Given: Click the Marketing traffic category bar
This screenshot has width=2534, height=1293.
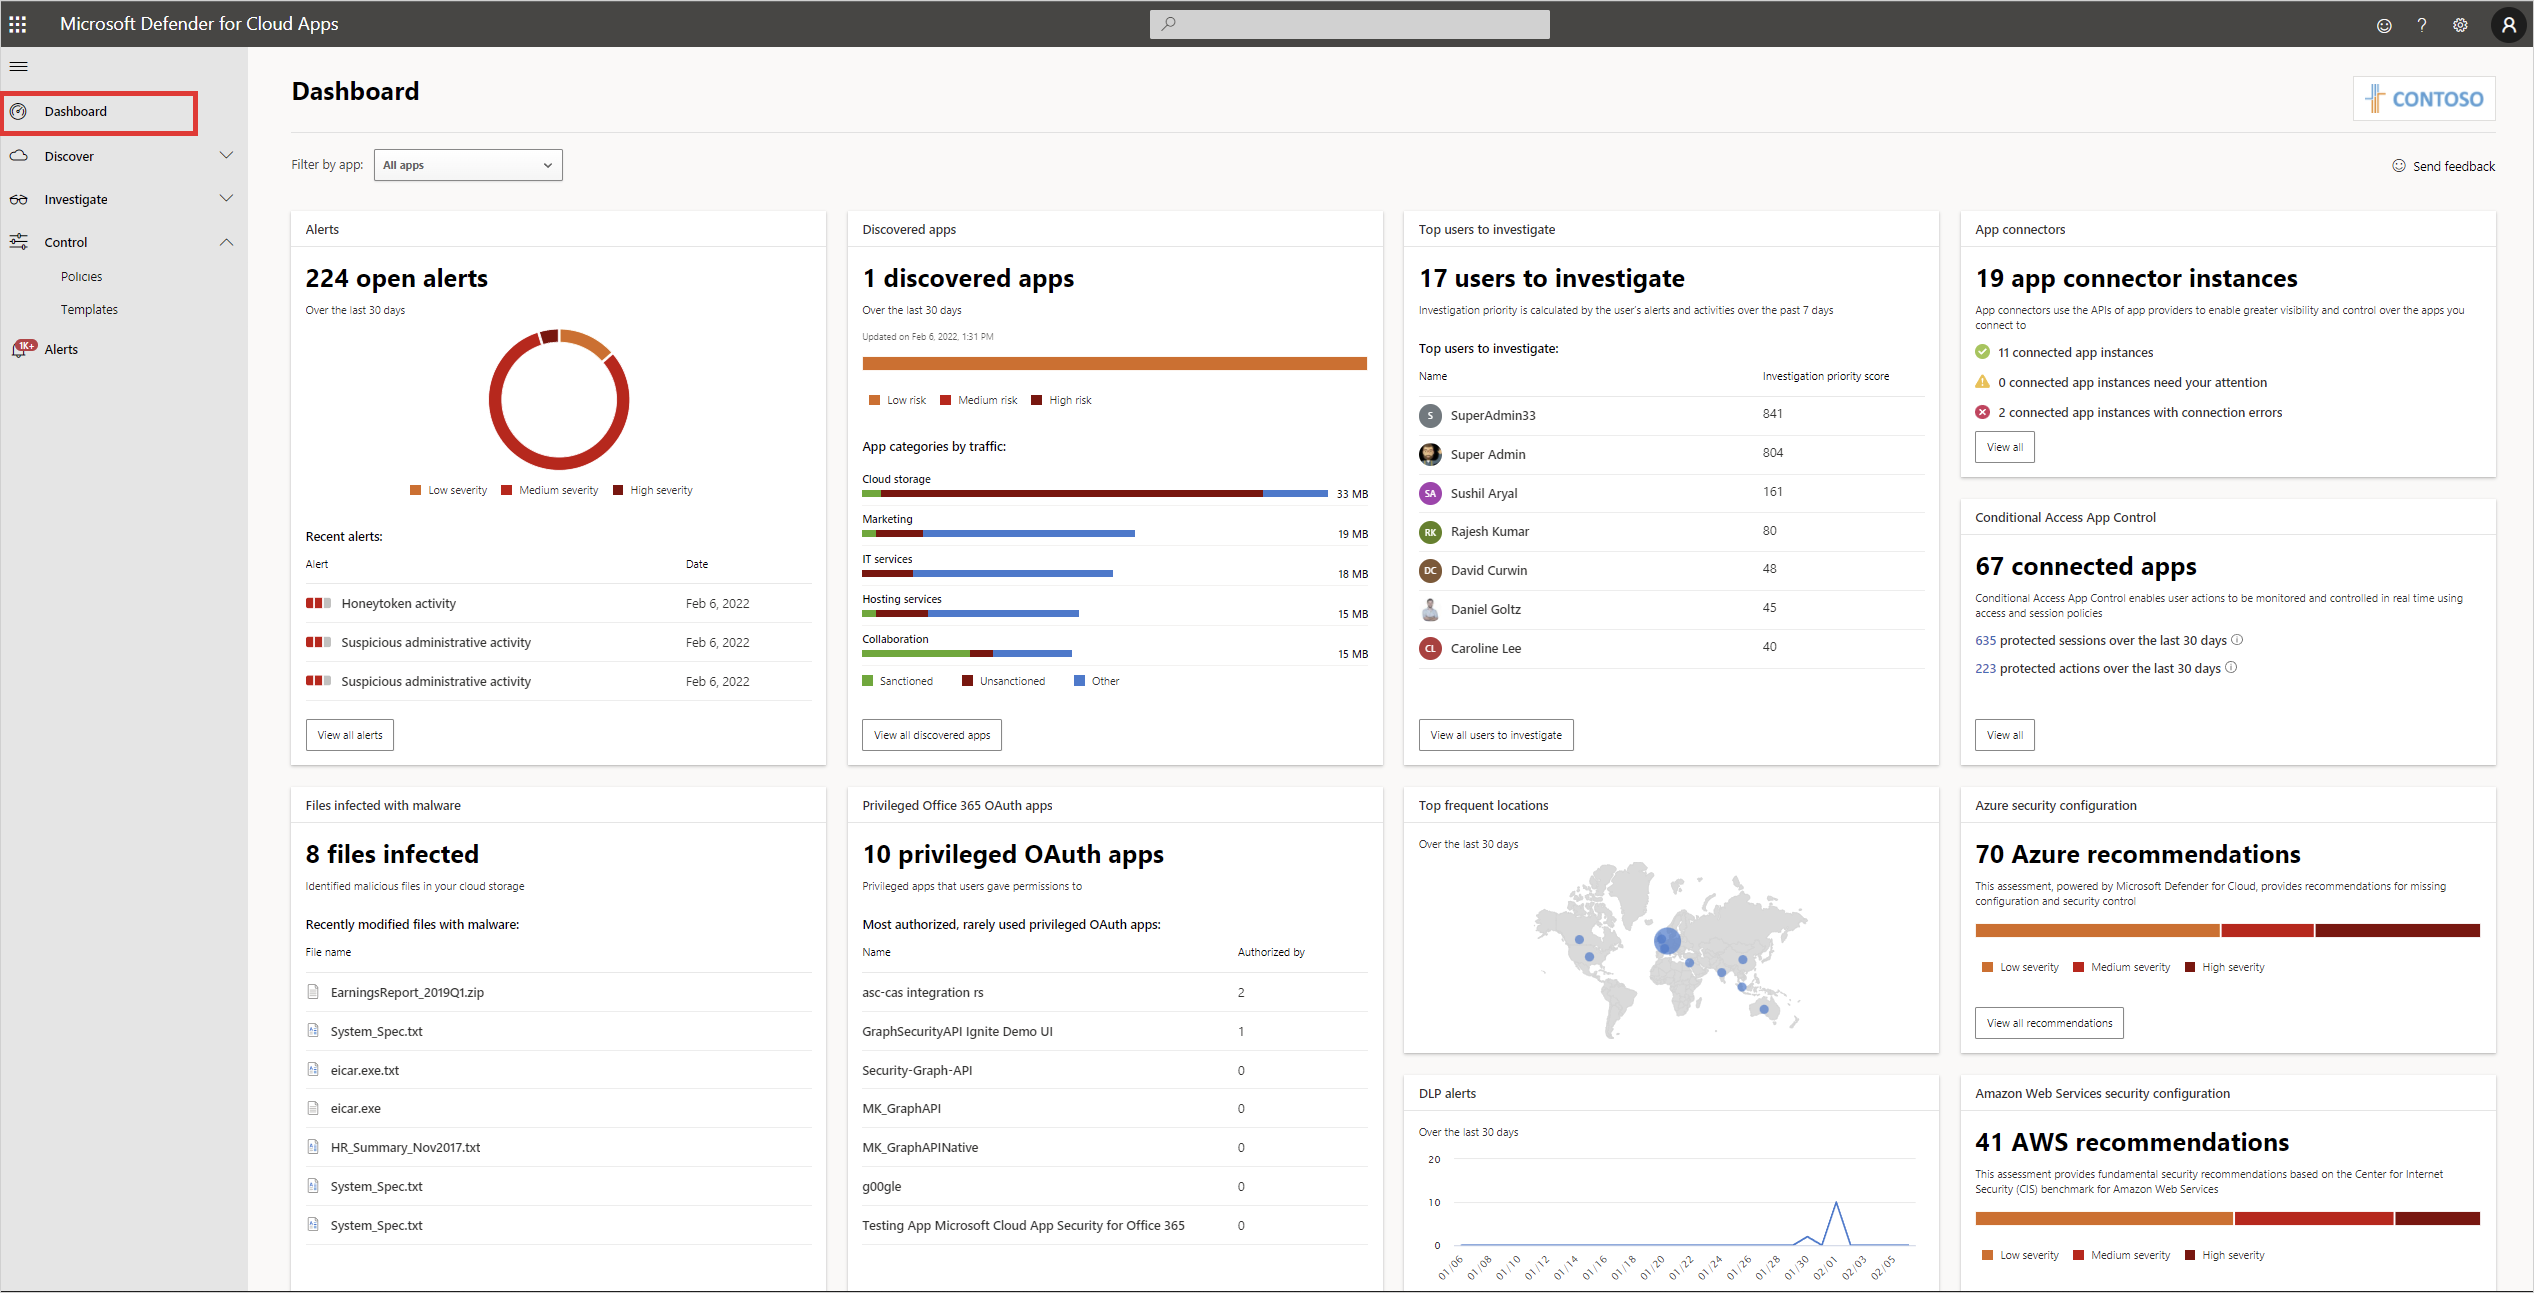Looking at the screenshot, I should pyautogui.click(x=998, y=534).
